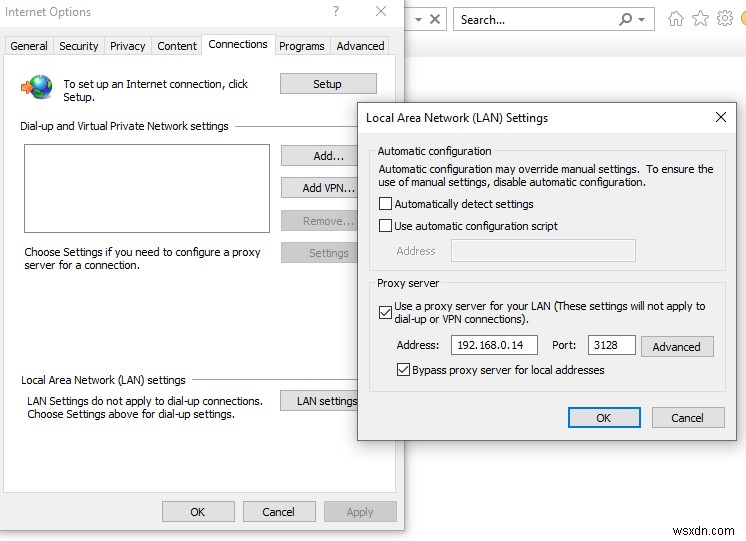The height and width of the screenshot is (541, 746).
Task: Open Favorites star icon
Action: pos(700,19)
